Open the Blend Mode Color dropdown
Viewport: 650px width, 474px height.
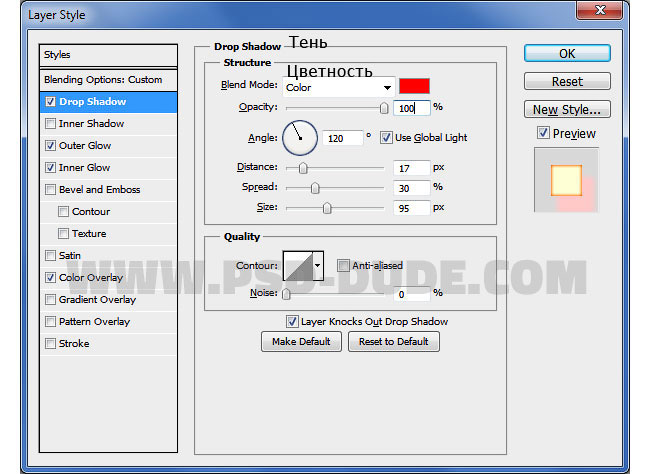(x=338, y=88)
